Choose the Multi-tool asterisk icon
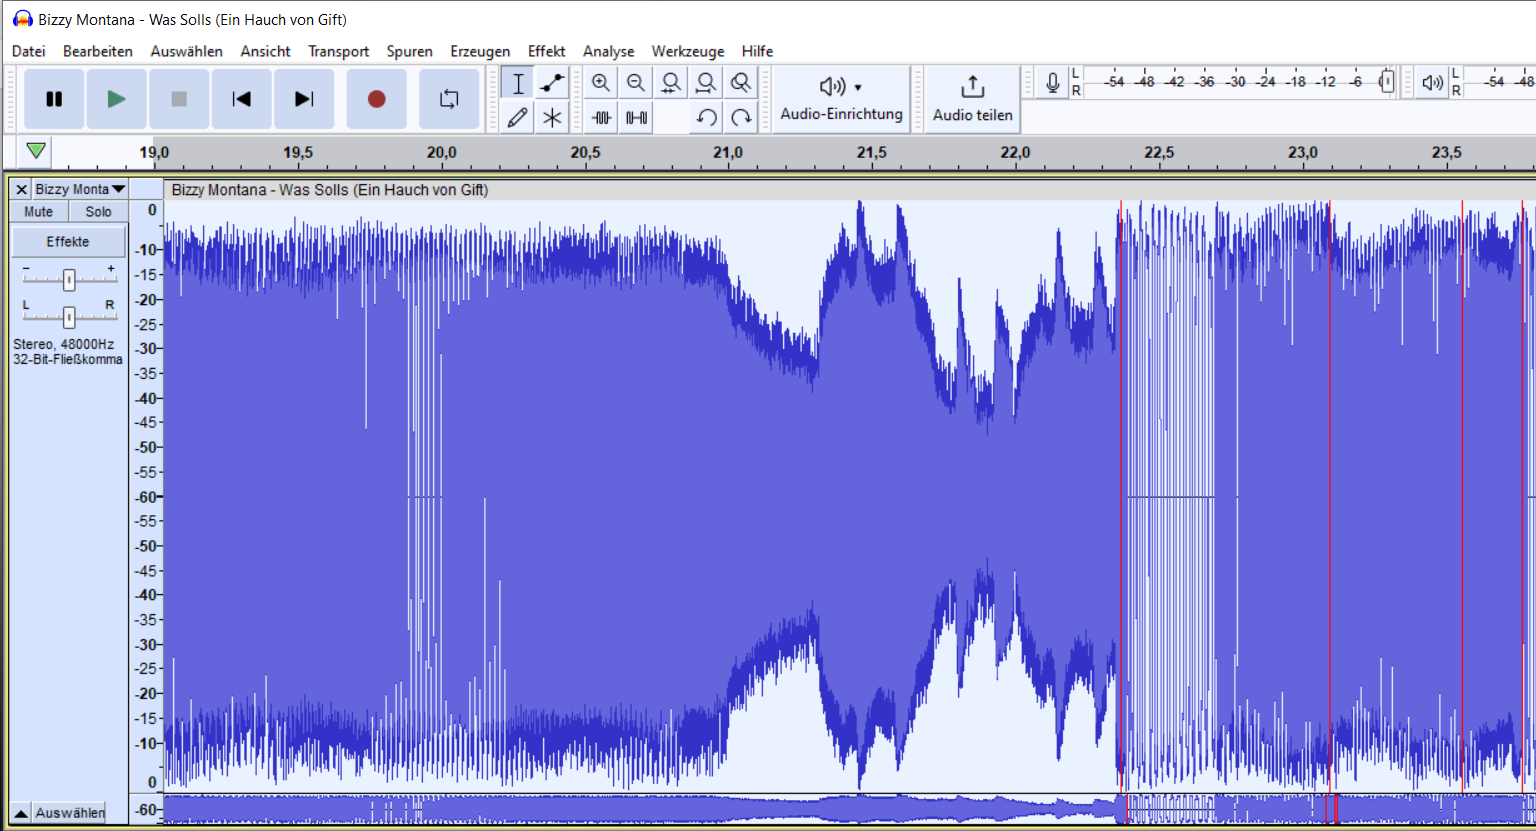The image size is (1536, 831). pos(552,118)
